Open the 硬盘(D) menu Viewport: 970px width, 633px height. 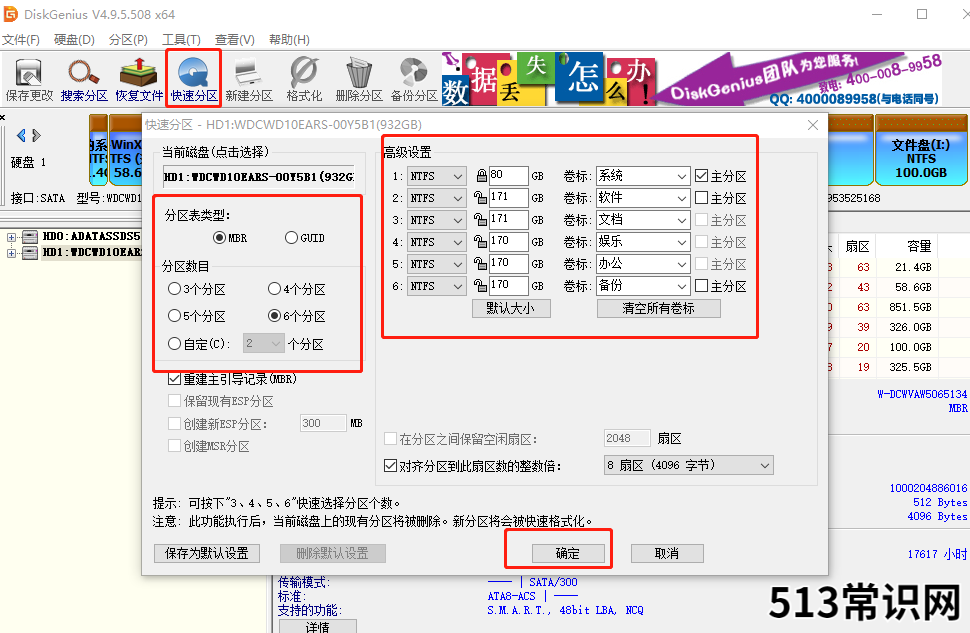coord(74,40)
